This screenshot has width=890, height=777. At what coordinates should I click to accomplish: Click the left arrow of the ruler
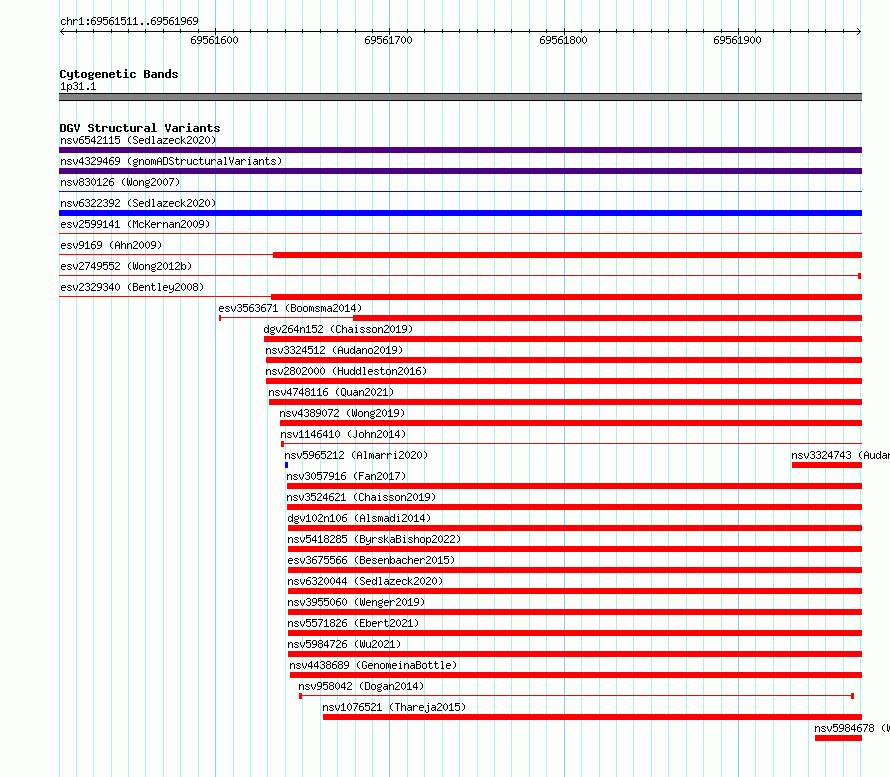[62, 31]
